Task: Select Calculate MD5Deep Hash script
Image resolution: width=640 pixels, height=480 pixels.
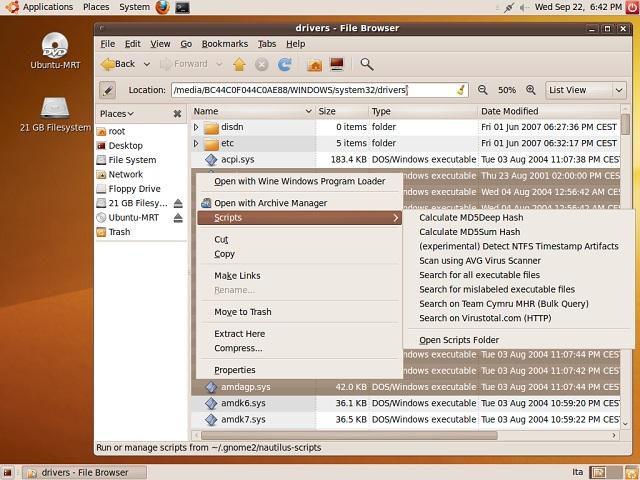Action: coord(470,217)
